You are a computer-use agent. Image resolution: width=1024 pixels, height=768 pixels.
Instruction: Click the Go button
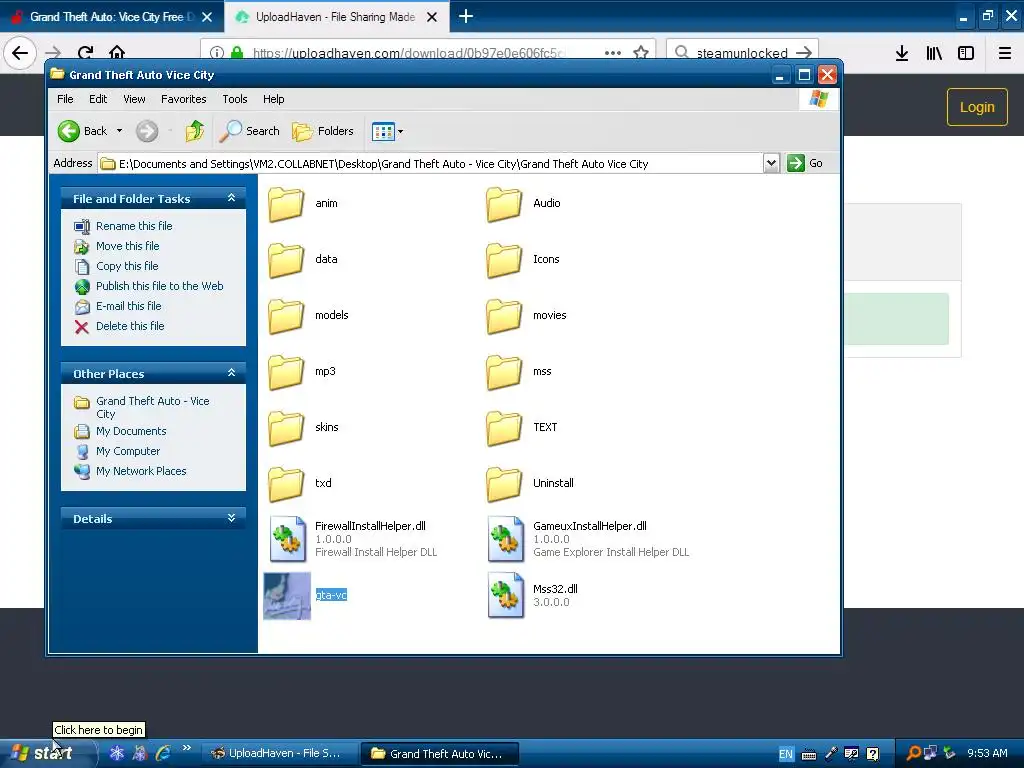click(805, 163)
